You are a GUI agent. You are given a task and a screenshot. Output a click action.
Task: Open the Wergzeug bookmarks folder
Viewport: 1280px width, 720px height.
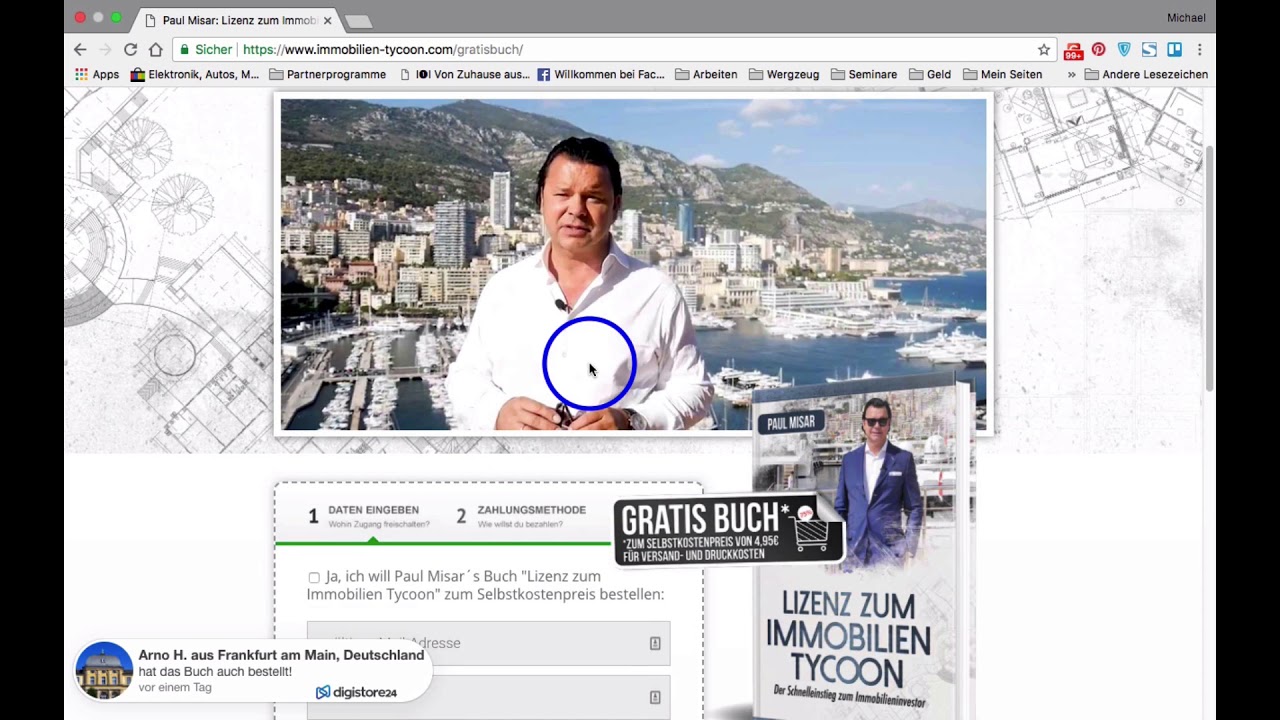coord(784,74)
